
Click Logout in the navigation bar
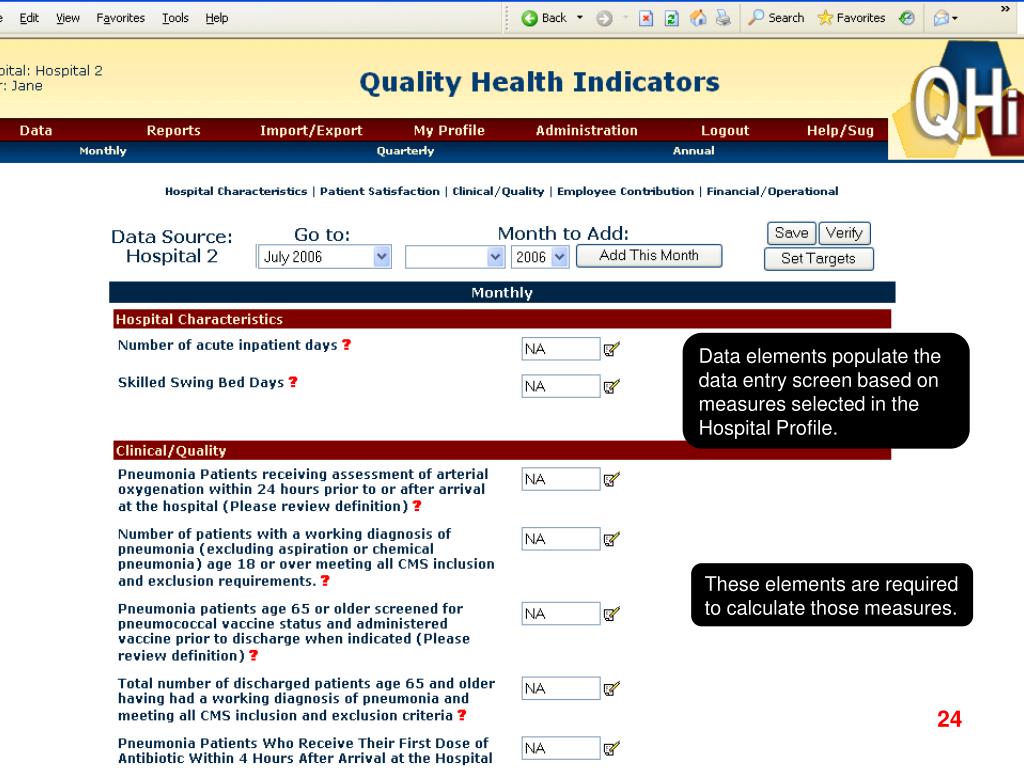coord(725,131)
